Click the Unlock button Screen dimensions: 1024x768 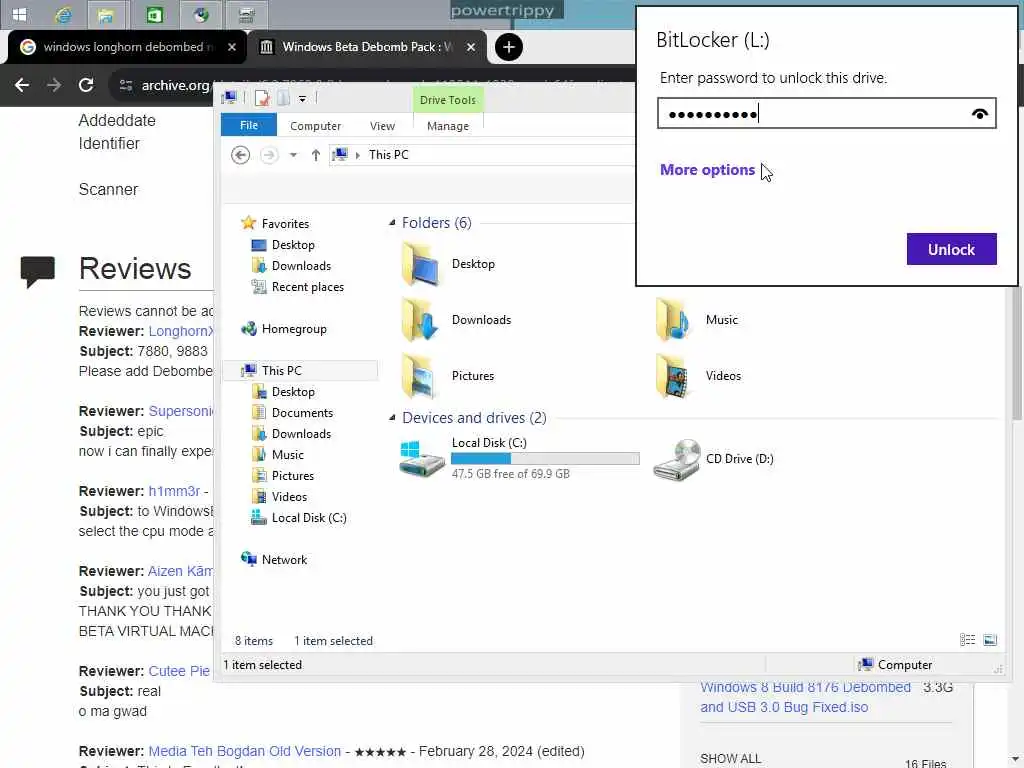(x=951, y=249)
